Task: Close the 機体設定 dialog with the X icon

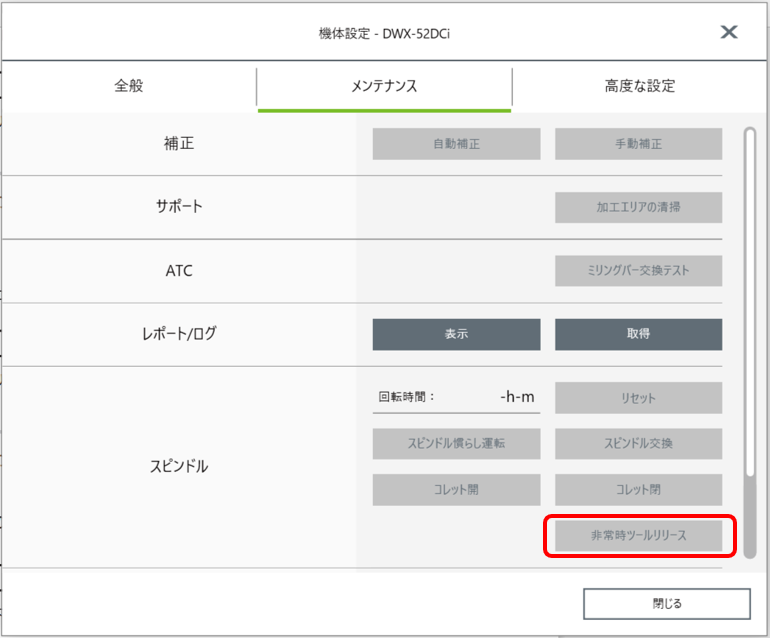Action: (729, 32)
